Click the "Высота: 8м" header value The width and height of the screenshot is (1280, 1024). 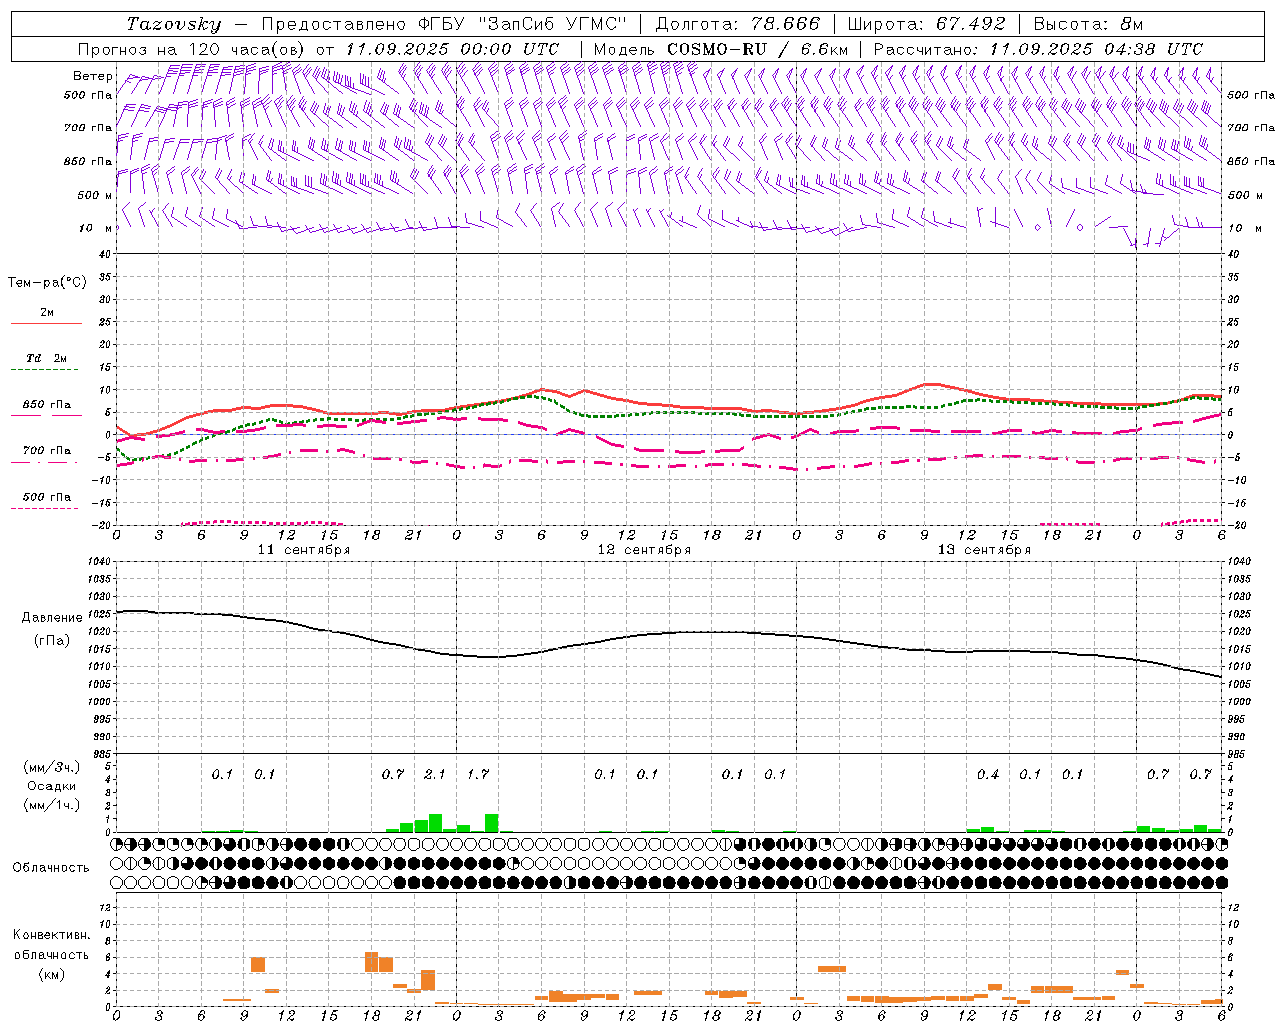[1088, 24]
